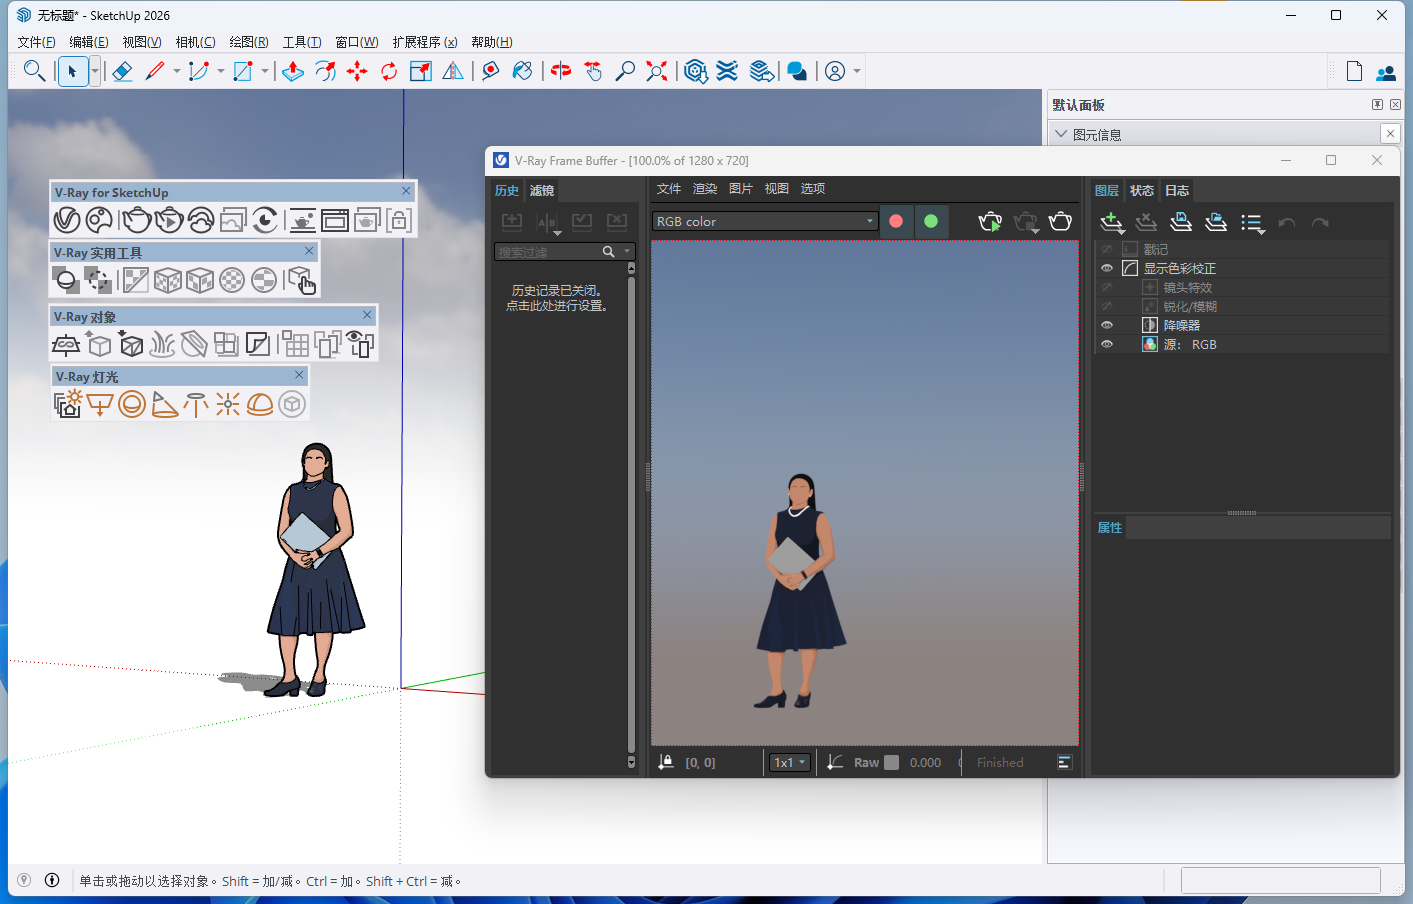Screen dimensions: 1413x904
Task: Select the Zoom Extents tool
Action: coord(656,71)
